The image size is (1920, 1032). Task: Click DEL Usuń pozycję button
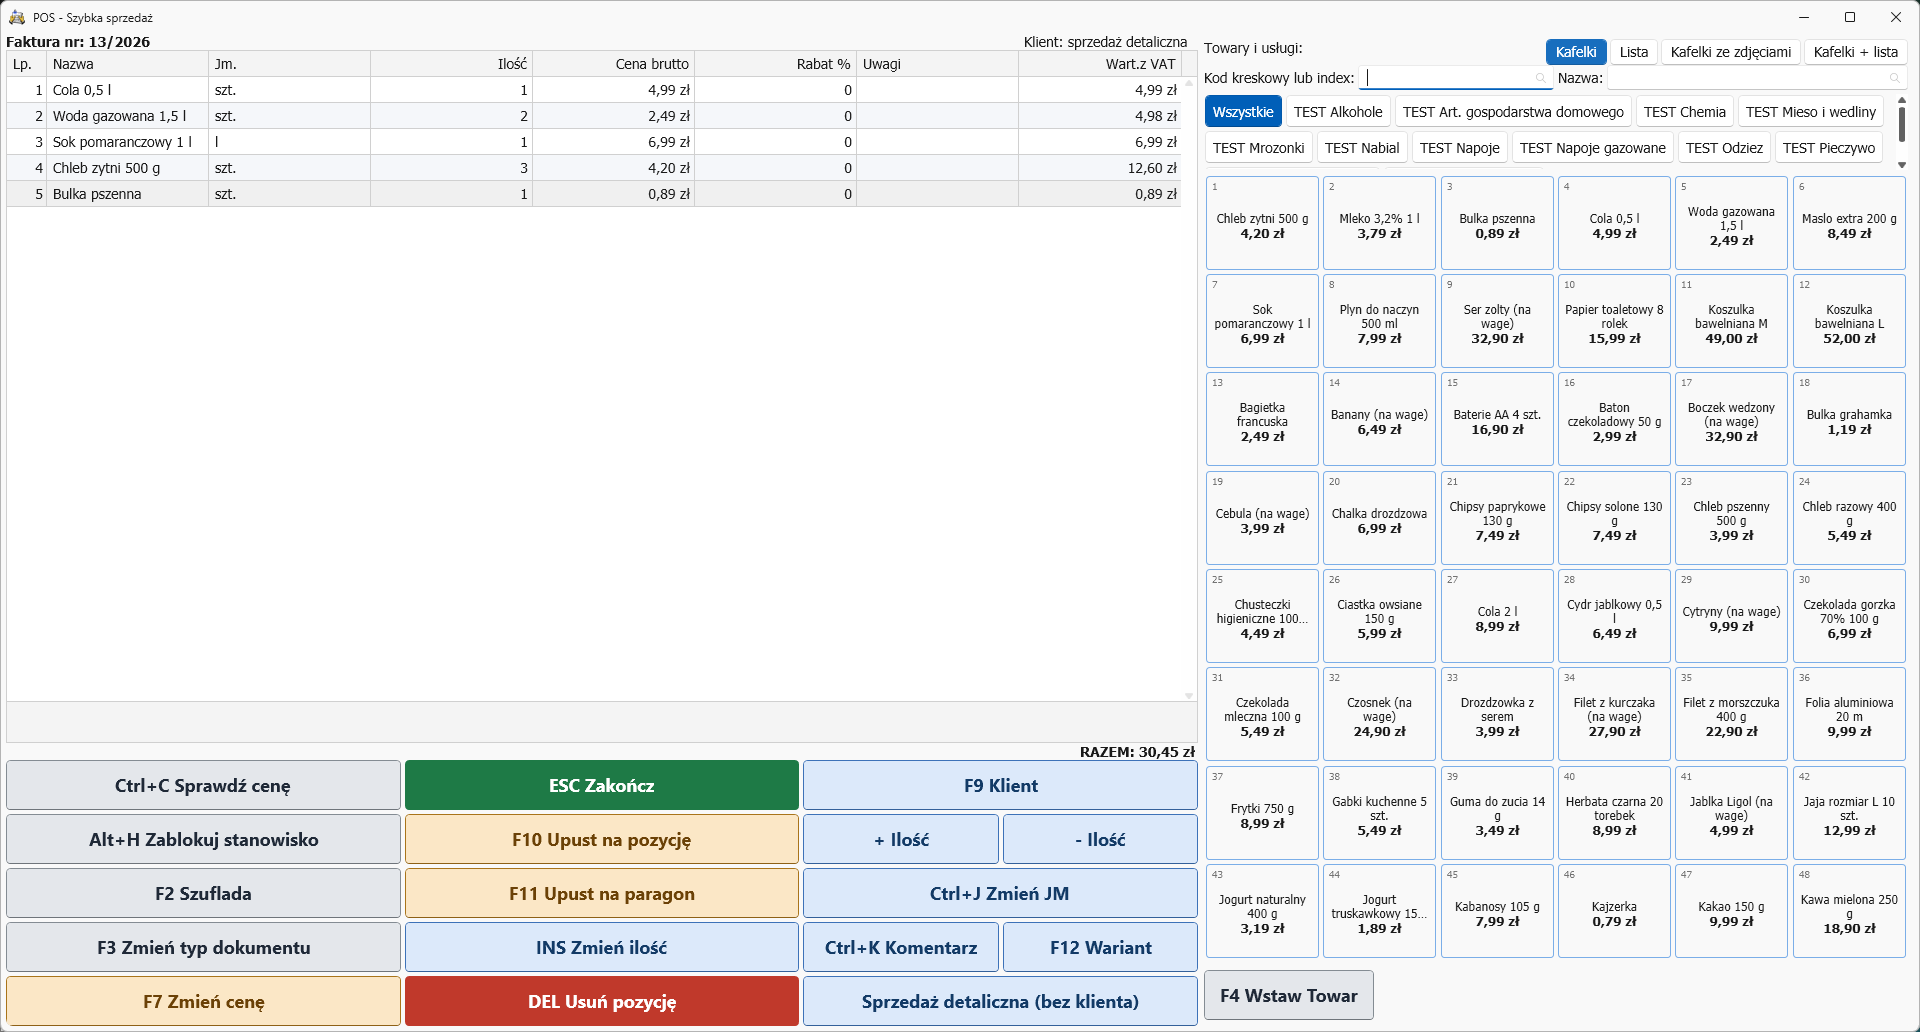point(602,1001)
